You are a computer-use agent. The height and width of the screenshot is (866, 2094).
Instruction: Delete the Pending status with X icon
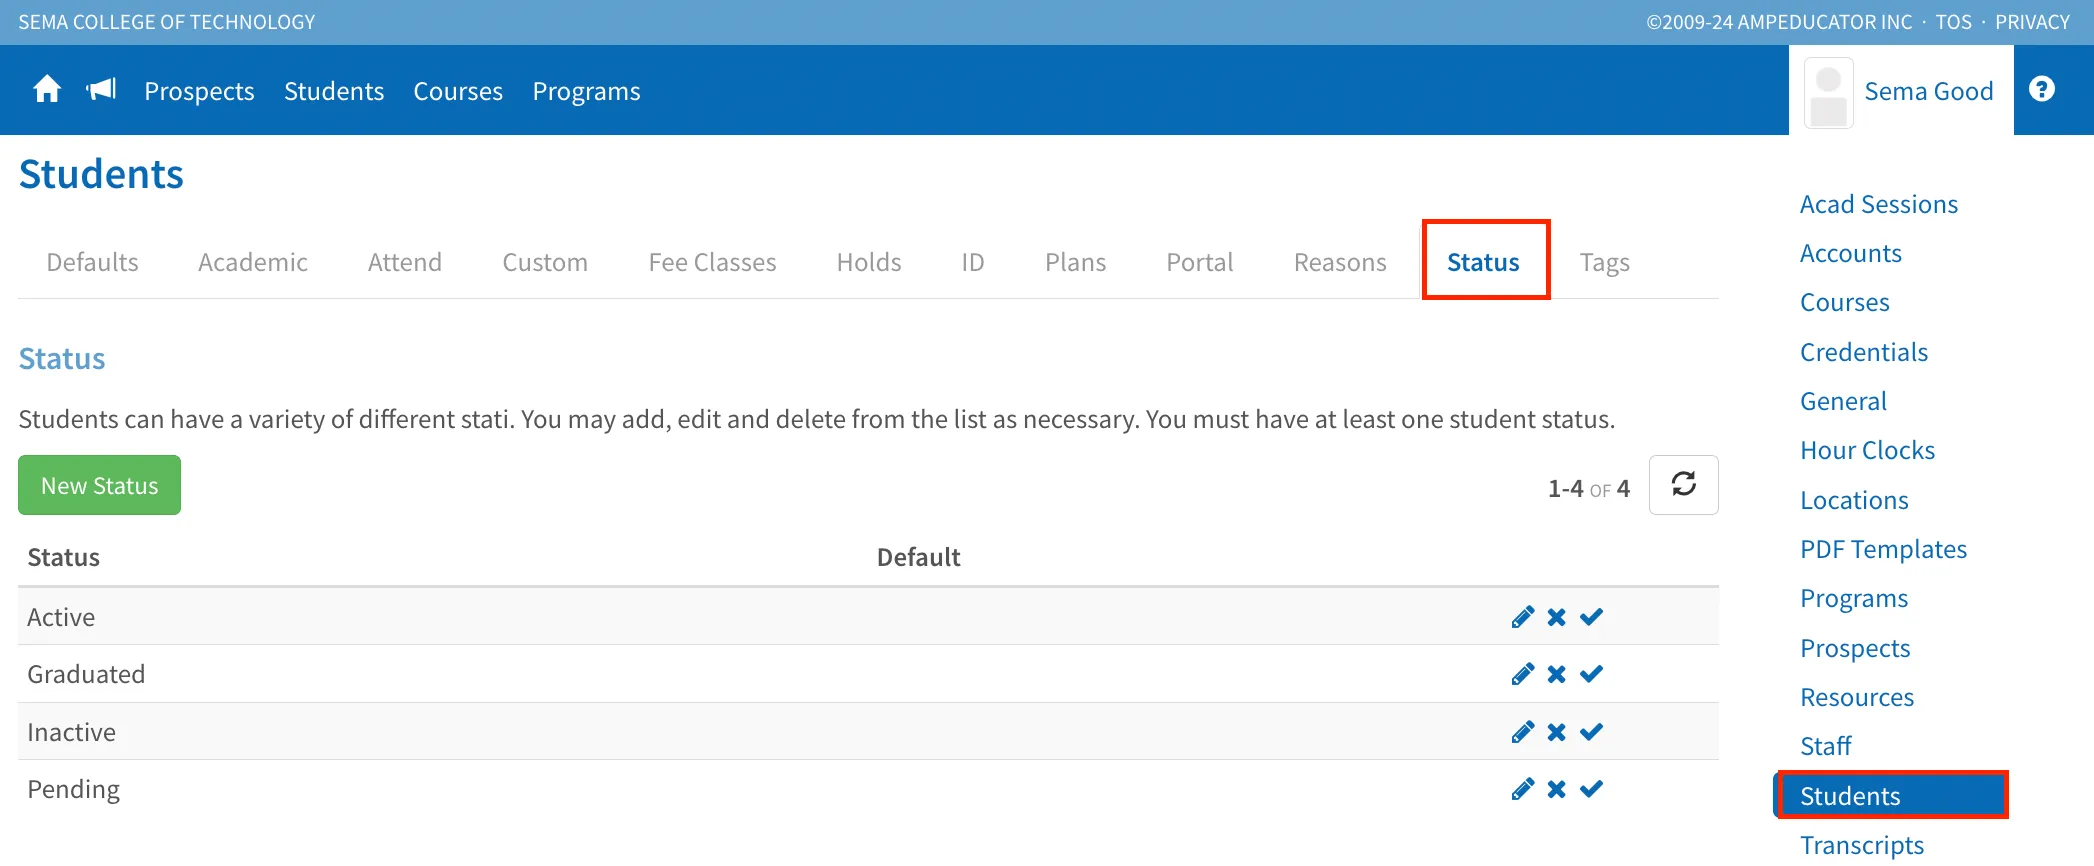click(x=1557, y=789)
